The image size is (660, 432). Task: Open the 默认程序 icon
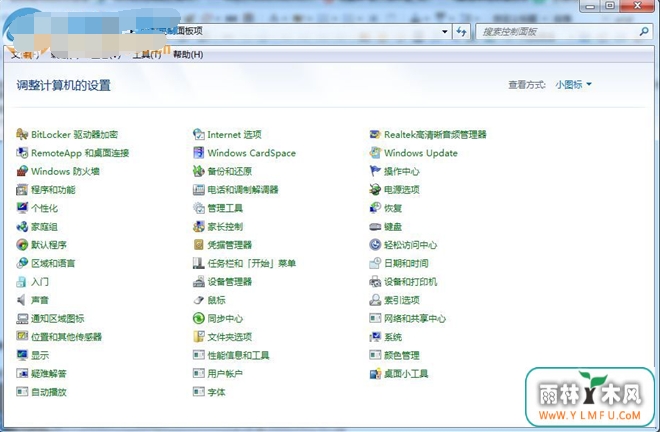coord(22,245)
